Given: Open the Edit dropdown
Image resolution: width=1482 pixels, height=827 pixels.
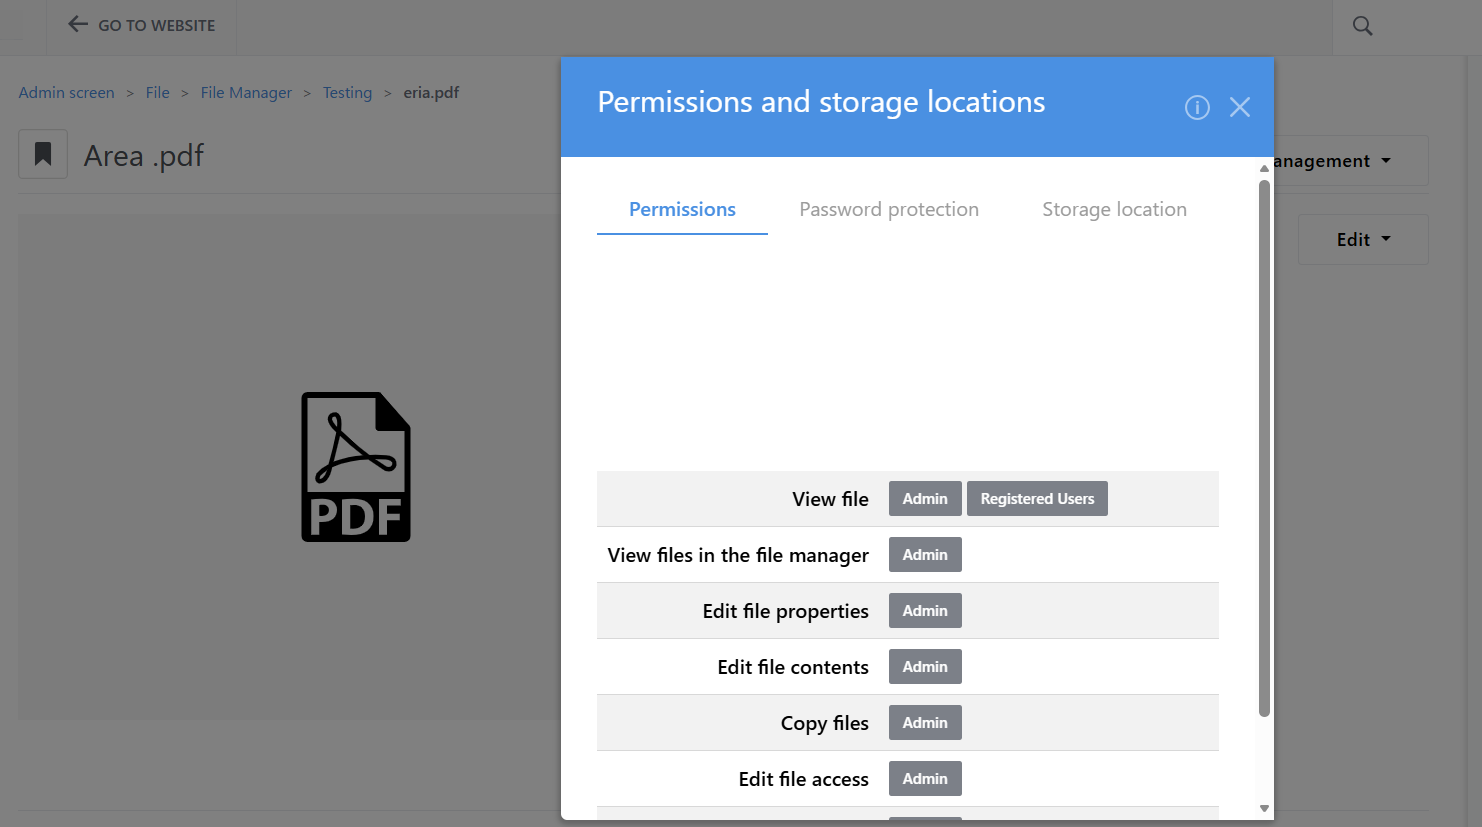Looking at the screenshot, I should tap(1363, 239).
